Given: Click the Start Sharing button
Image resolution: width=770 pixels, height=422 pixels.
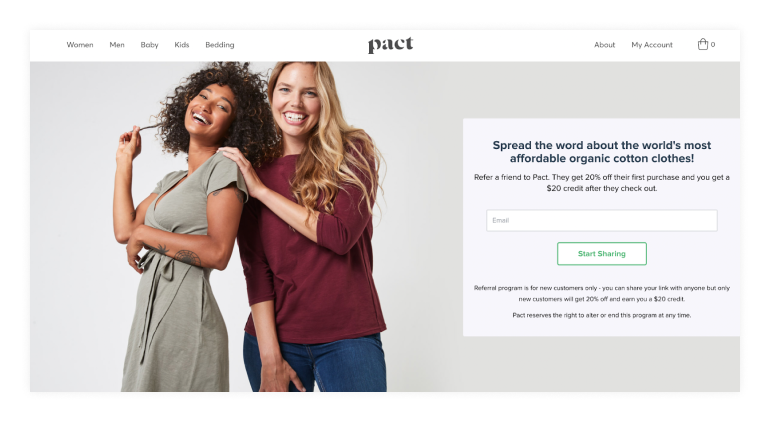Looking at the screenshot, I should point(602,253).
